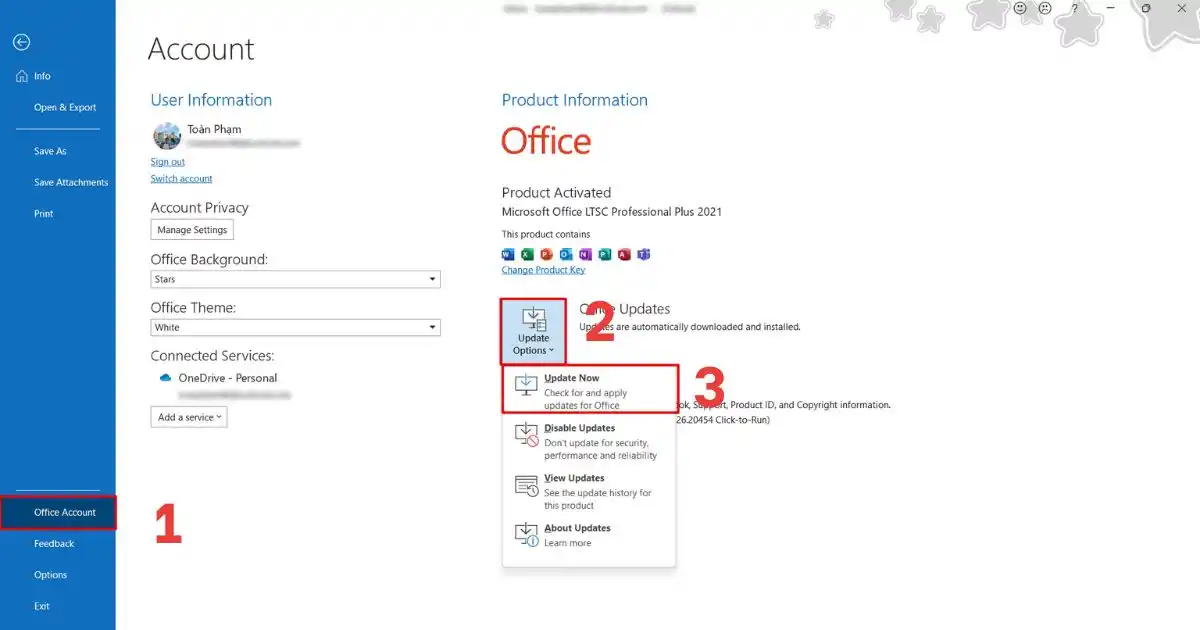The width and height of the screenshot is (1200, 630).
Task: Click the Word app icon
Action: click(507, 254)
